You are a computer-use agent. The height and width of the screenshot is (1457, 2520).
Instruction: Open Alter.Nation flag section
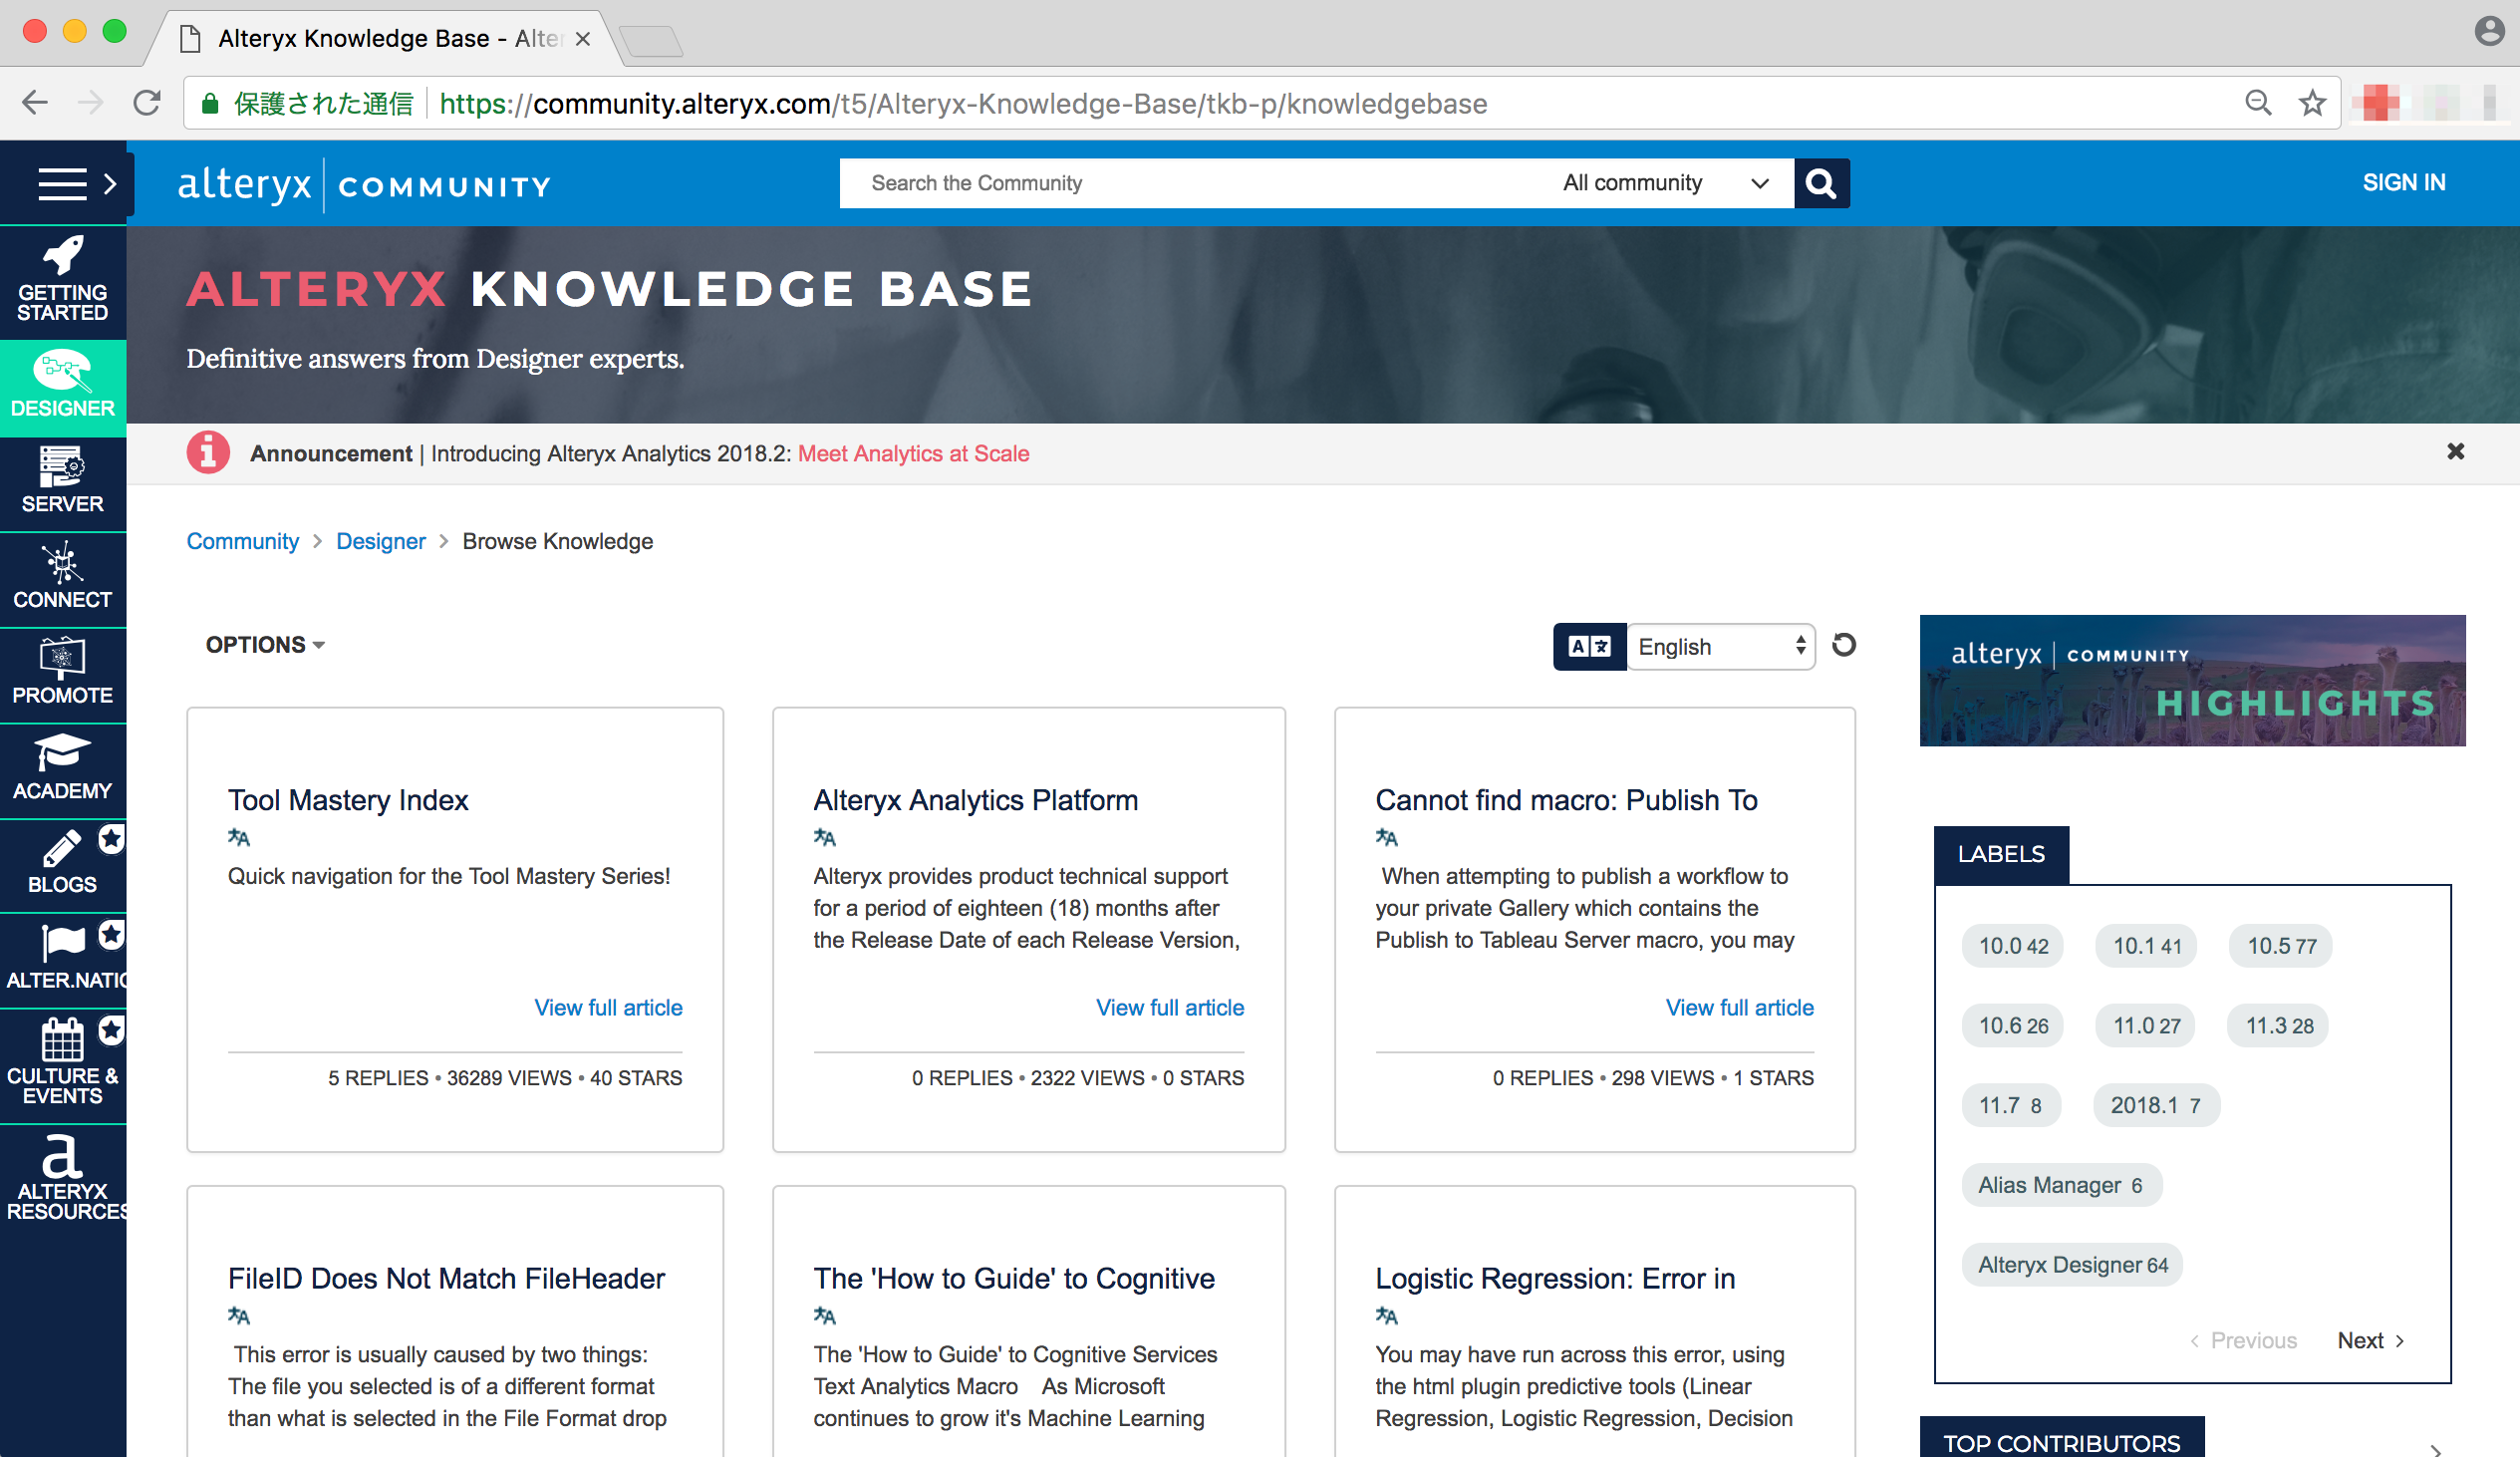coord(63,960)
